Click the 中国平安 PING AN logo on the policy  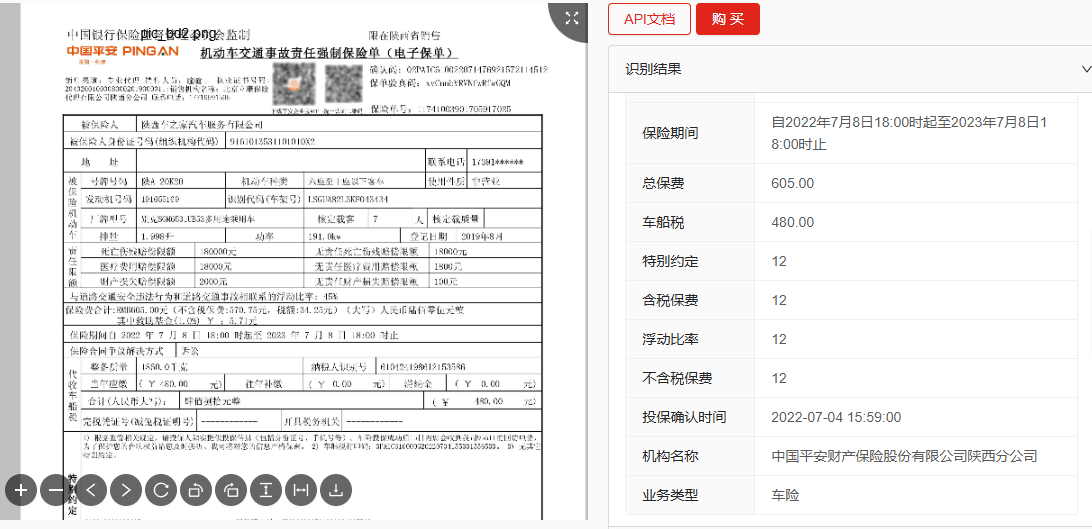tap(123, 52)
